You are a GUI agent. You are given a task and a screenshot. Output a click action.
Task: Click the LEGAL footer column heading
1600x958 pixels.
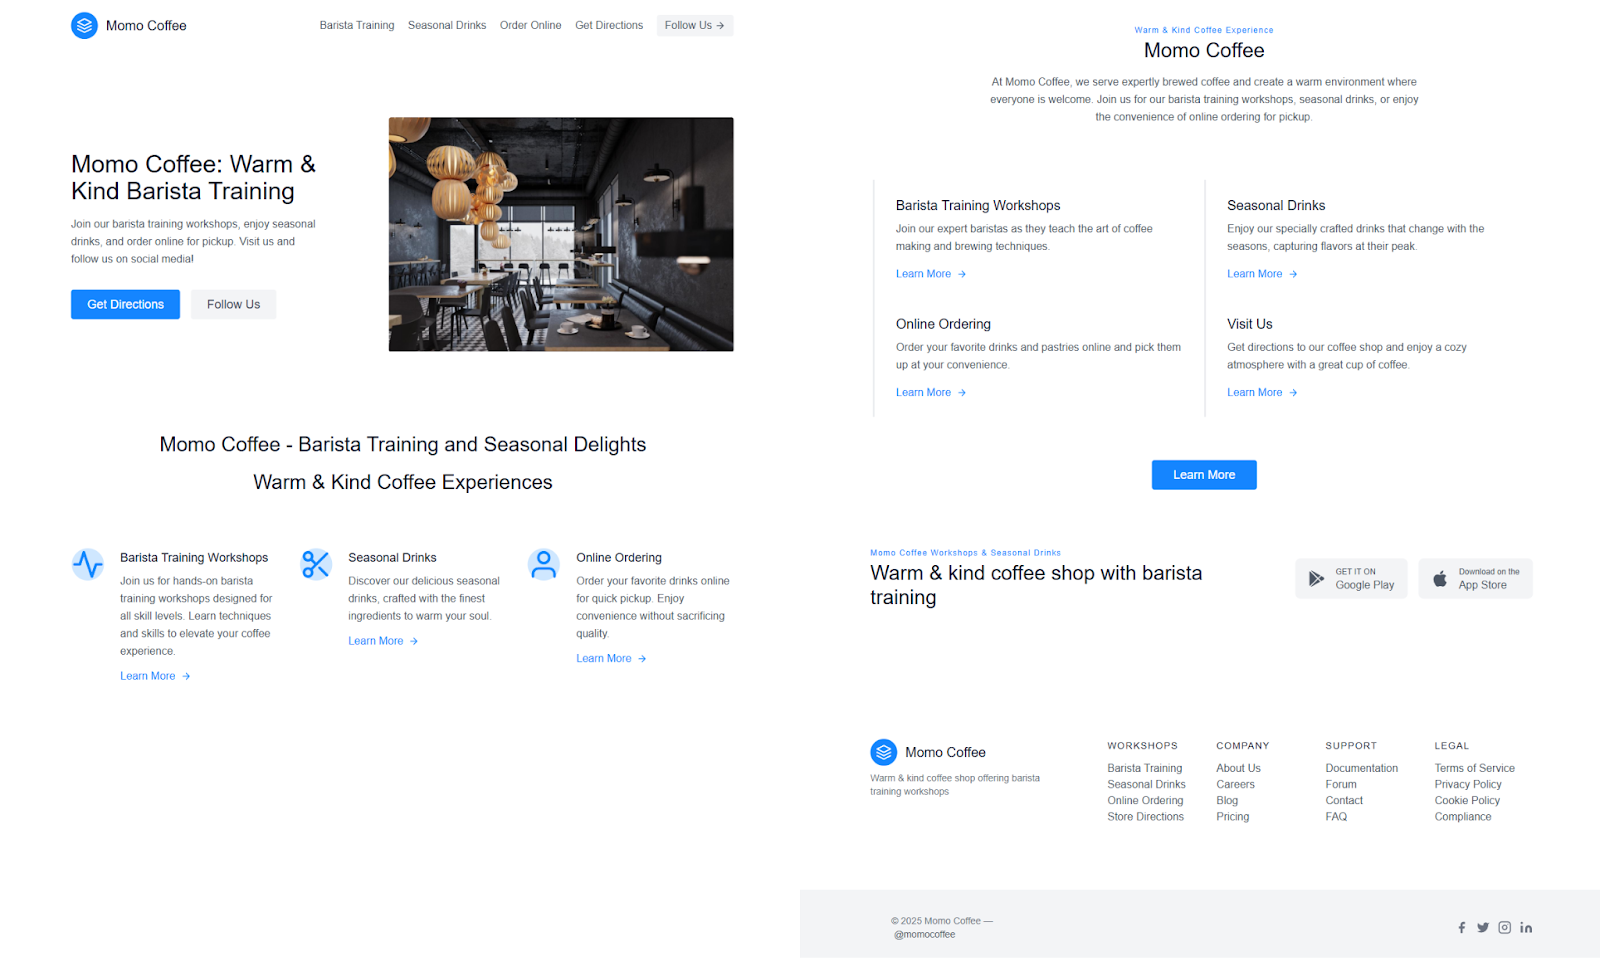[1451, 746]
